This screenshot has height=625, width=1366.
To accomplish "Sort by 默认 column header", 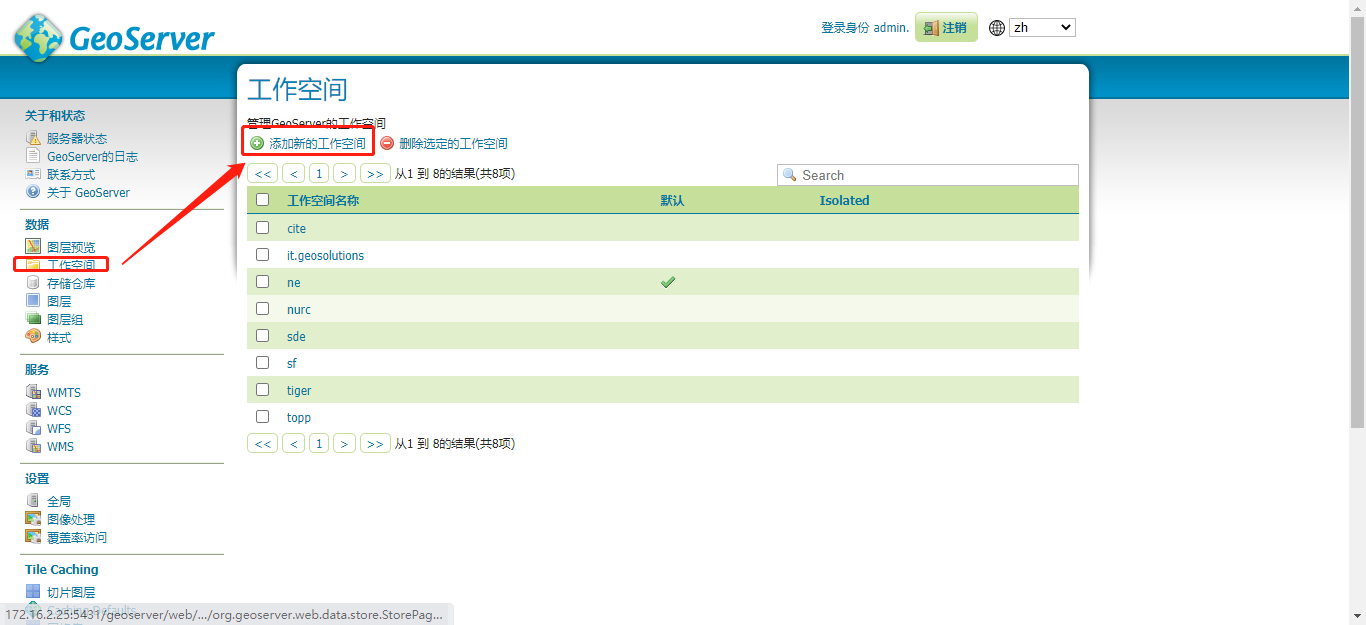I will click(672, 201).
